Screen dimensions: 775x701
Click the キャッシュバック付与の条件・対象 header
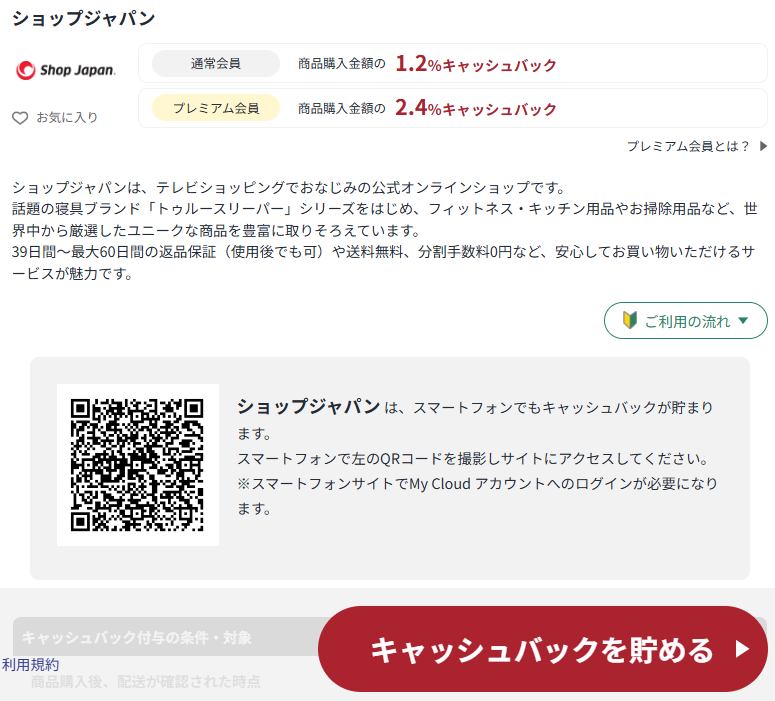coord(137,637)
